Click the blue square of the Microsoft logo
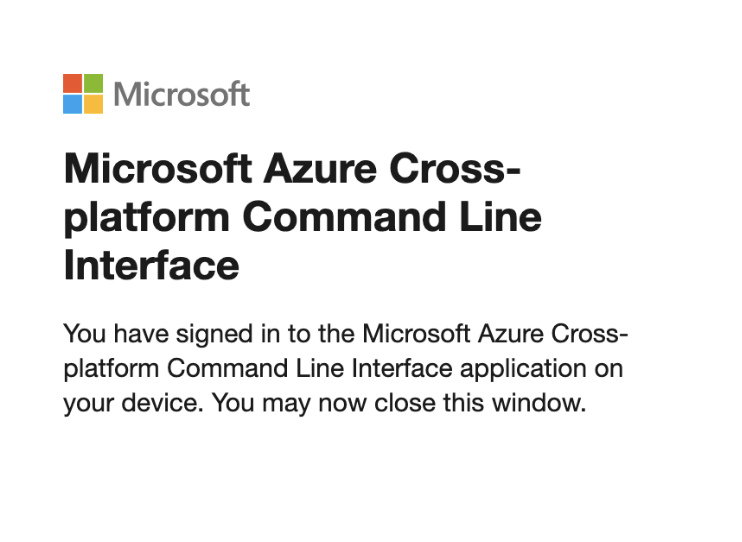Screen dimensions: 742x542 point(72,104)
